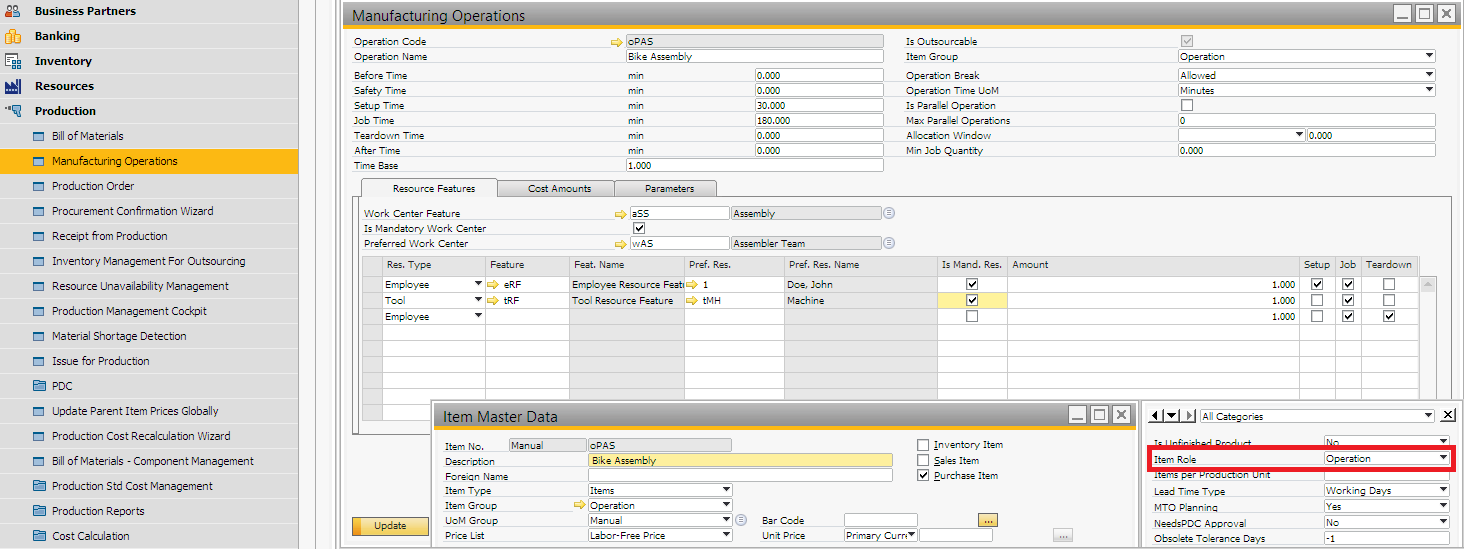Click the Update button

tap(390, 526)
